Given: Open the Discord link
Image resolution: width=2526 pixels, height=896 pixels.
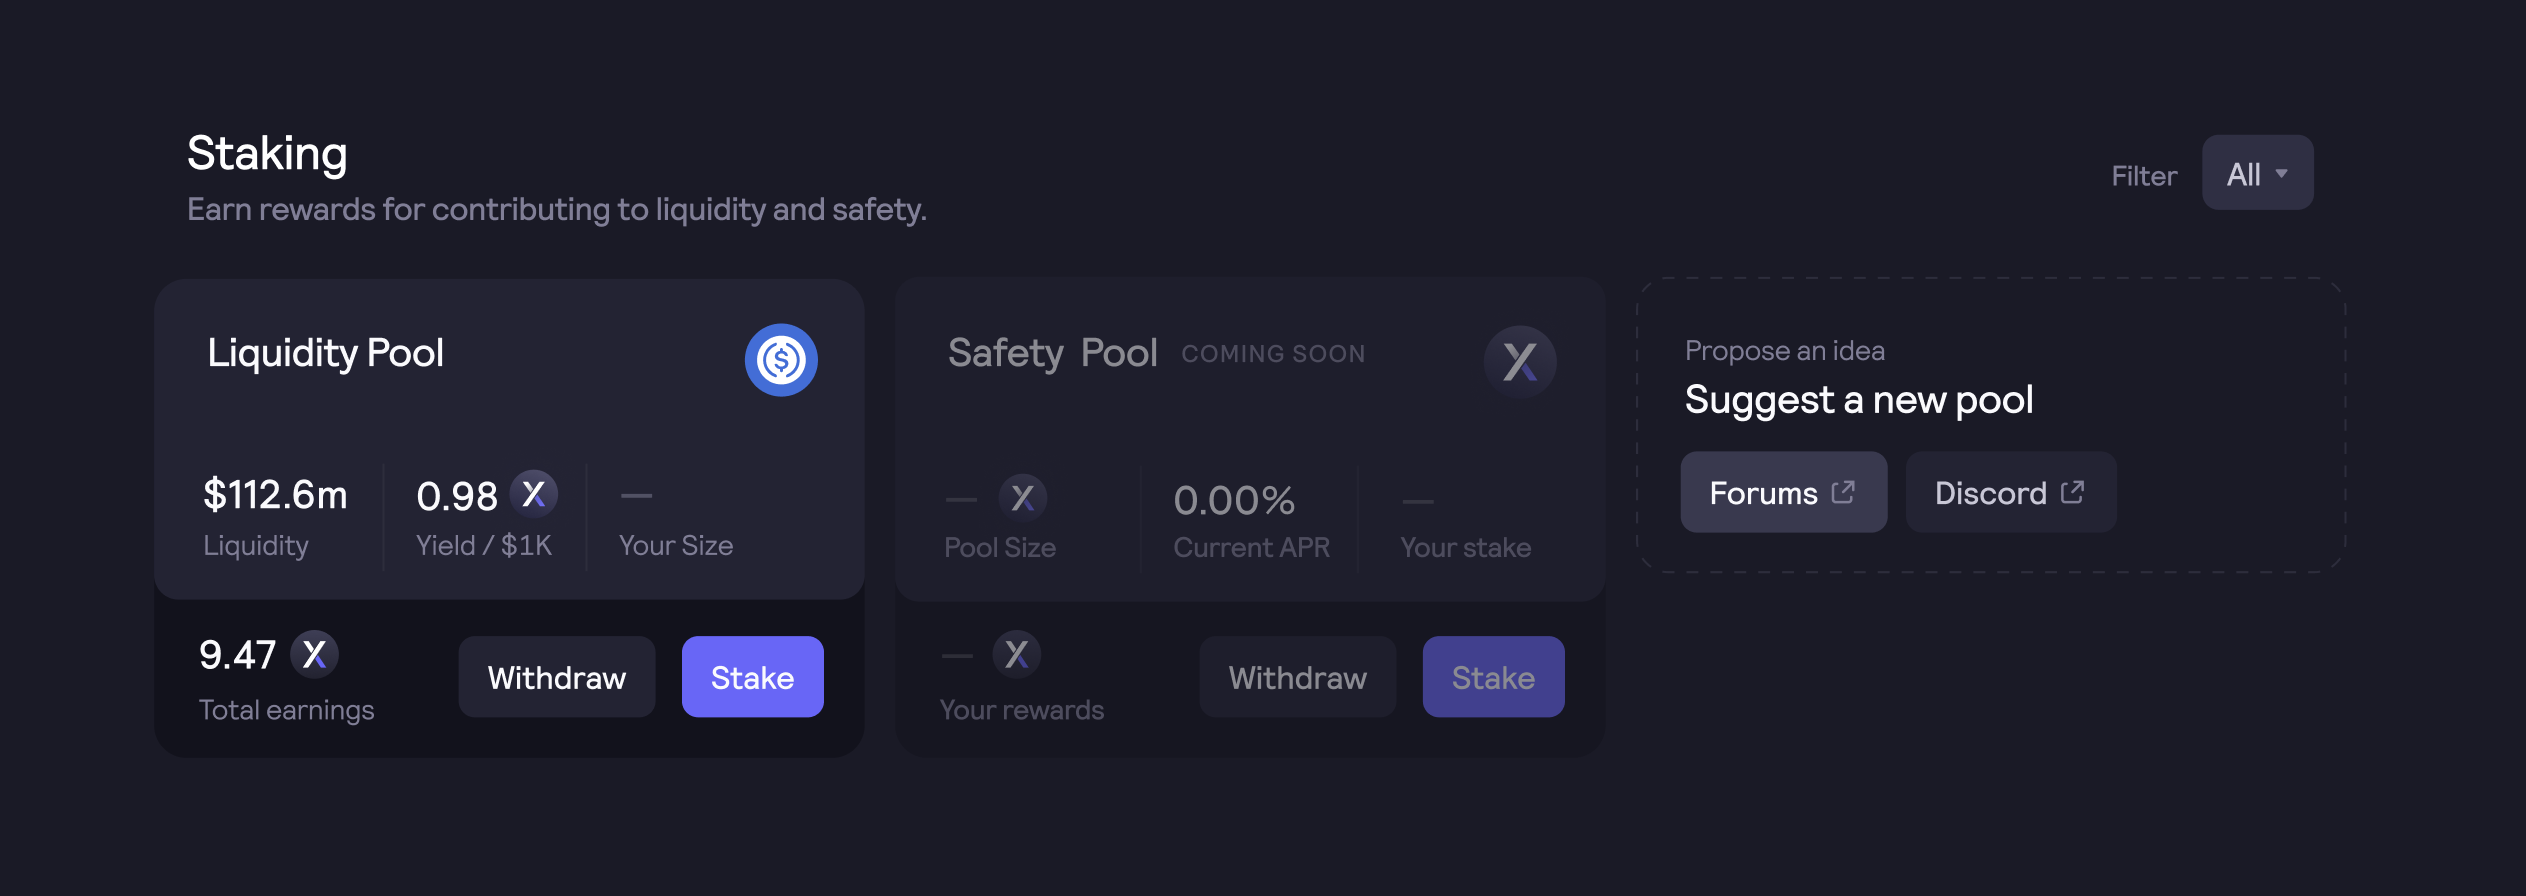Looking at the screenshot, I should 2011,492.
